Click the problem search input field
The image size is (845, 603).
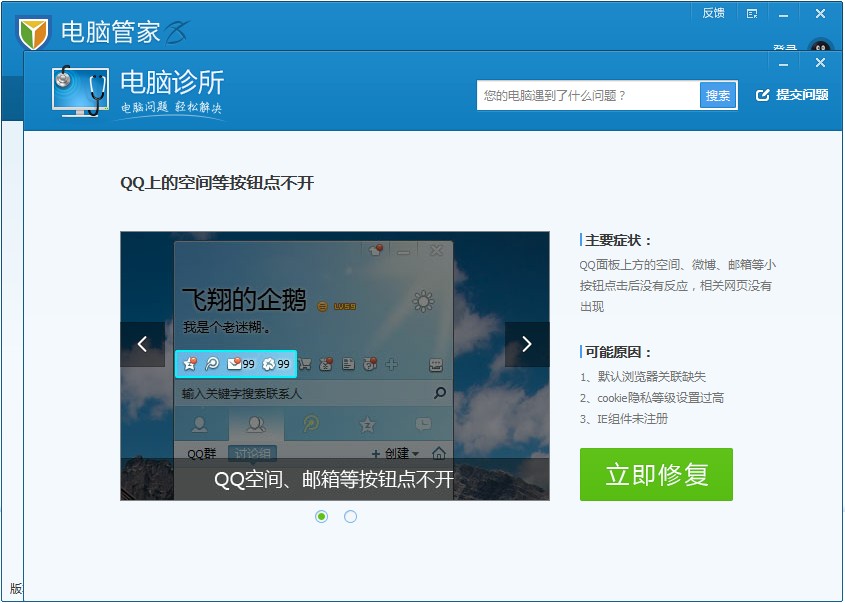click(585, 95)
